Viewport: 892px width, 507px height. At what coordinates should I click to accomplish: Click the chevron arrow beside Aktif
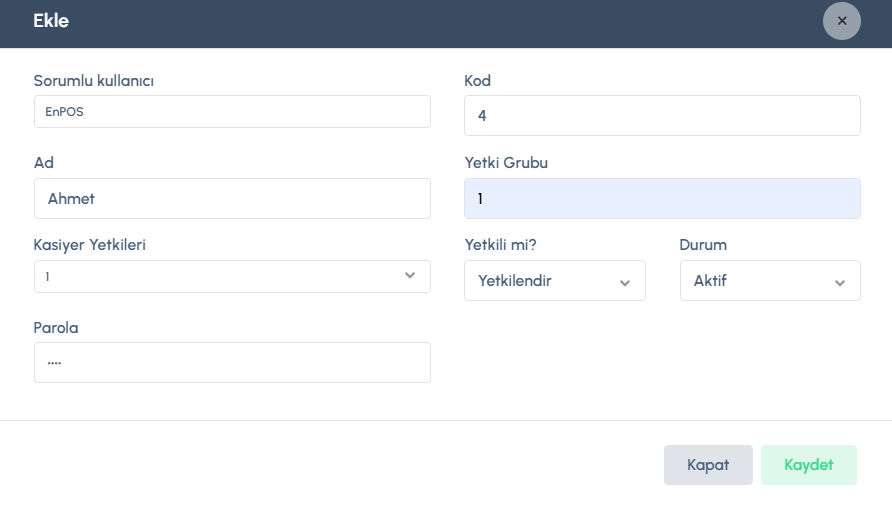pos(840,282)
